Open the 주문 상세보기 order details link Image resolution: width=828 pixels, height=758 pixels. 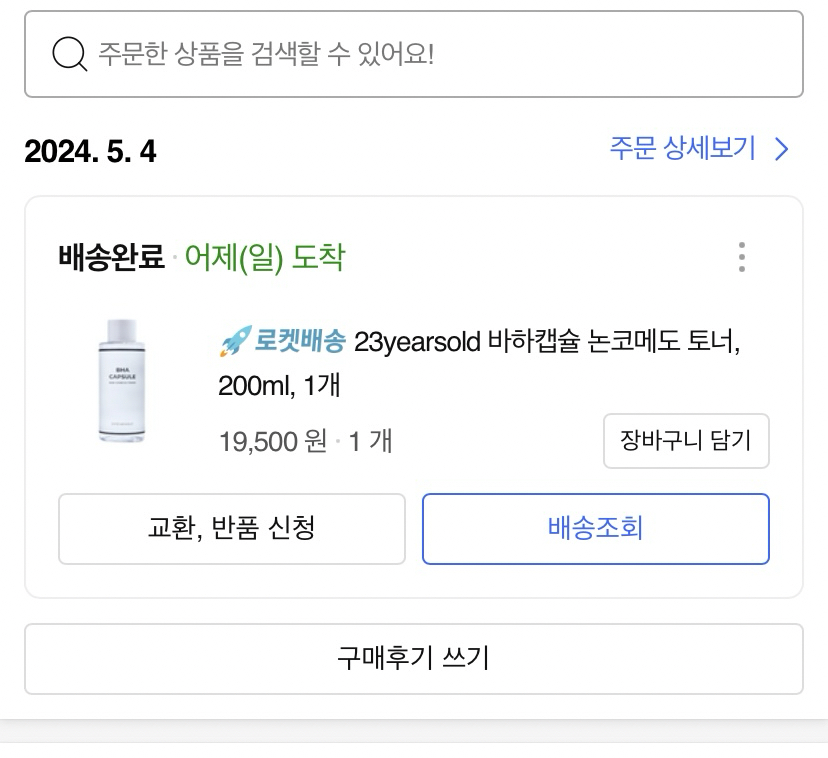[x=699, y=148]
